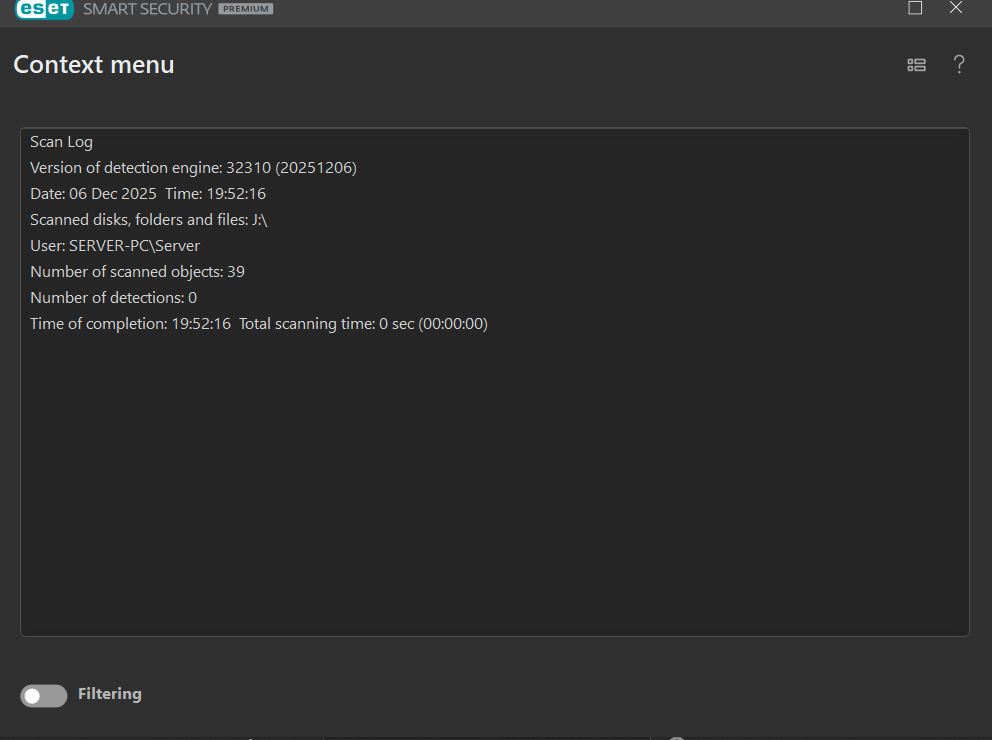Maximize the ESET window
Screen dimensions: 992x740
[915, 8]
